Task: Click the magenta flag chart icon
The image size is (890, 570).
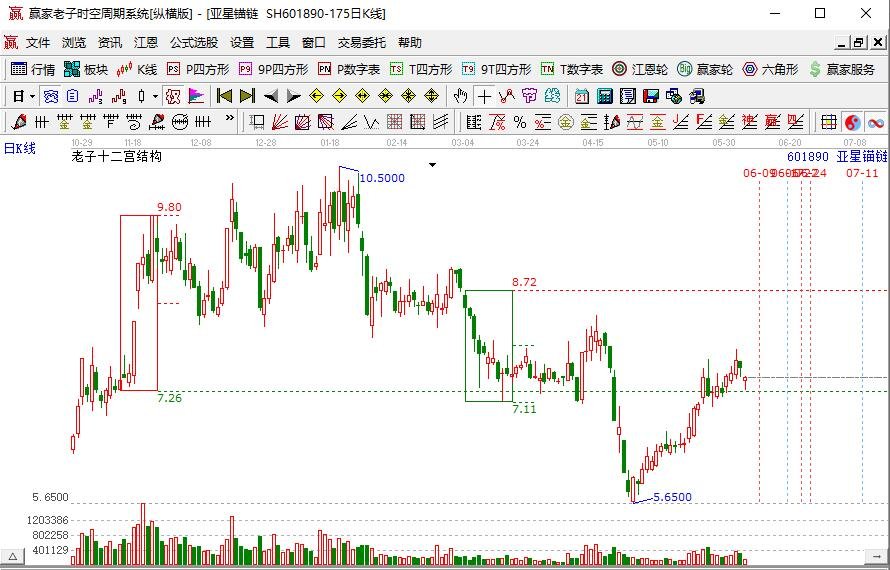Action: 196,96
